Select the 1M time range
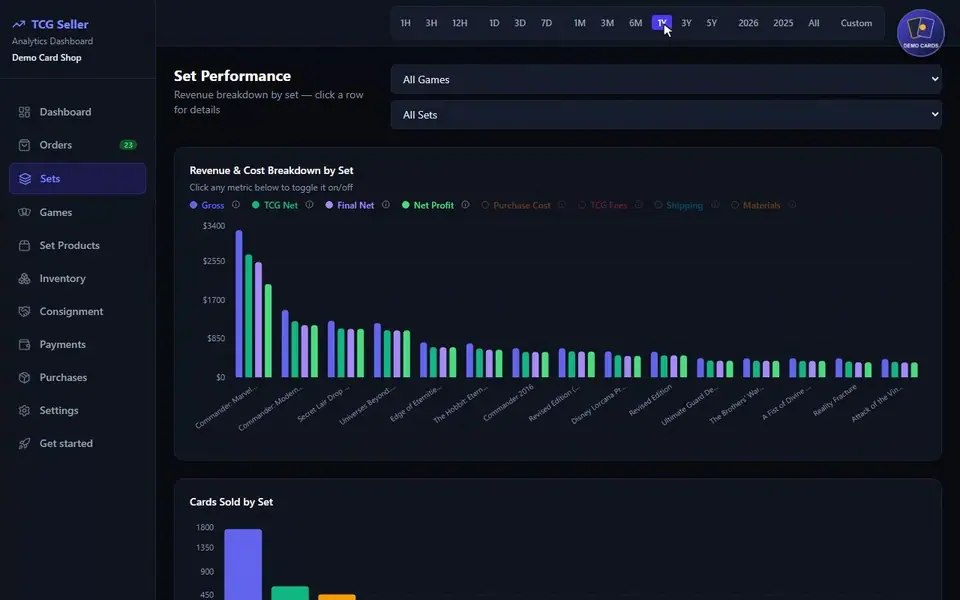 (x=580, y=23)
